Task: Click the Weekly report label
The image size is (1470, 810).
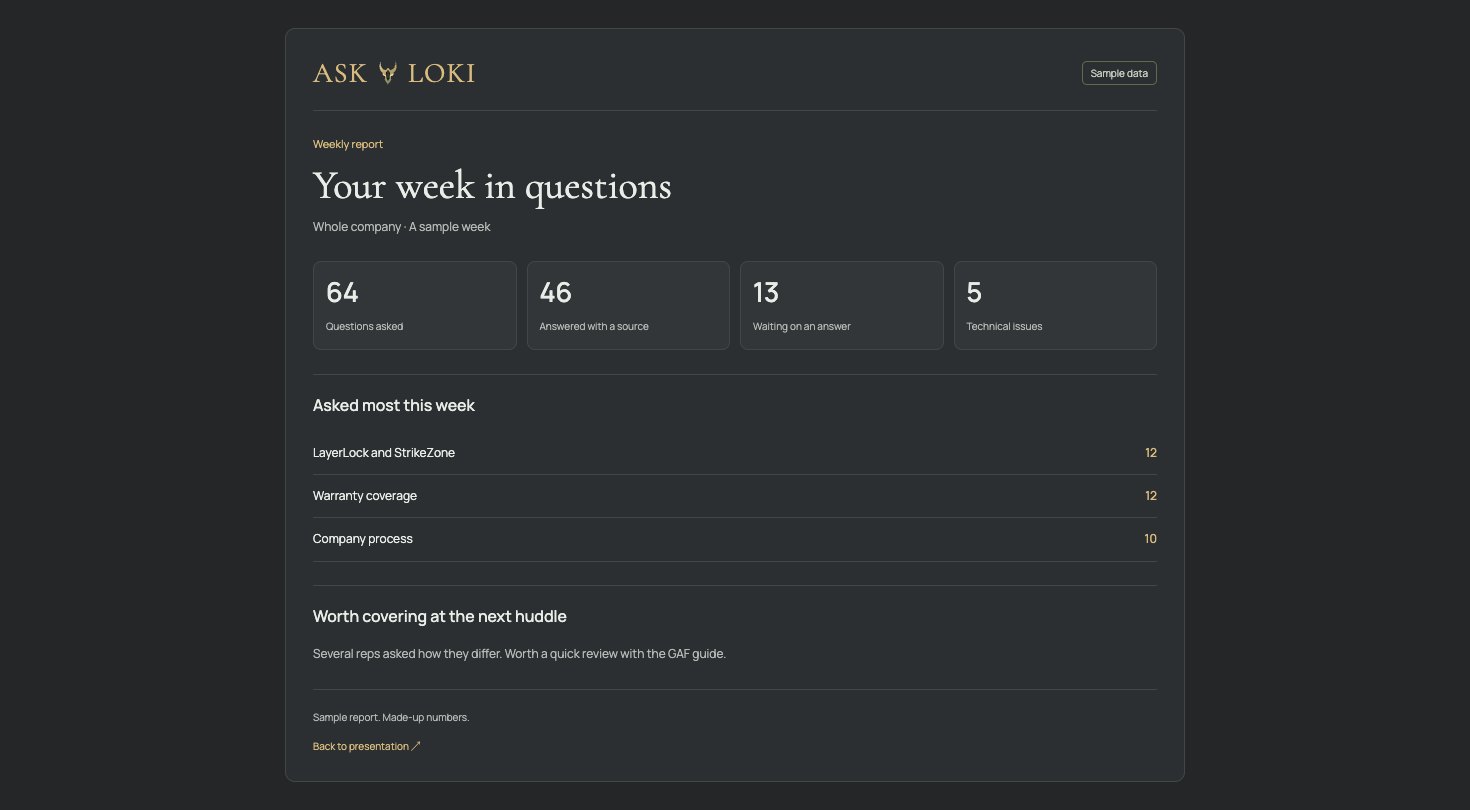Action: 348,144
